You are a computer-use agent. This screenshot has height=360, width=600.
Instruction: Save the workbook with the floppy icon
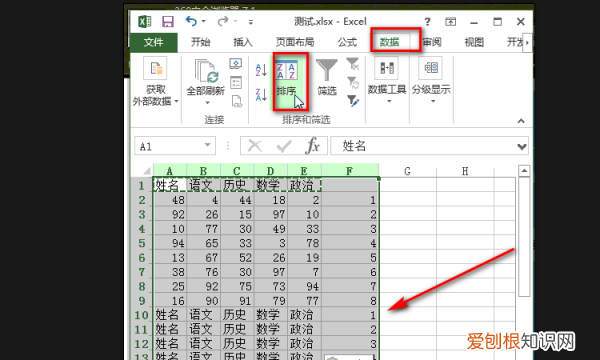[168, 21]
